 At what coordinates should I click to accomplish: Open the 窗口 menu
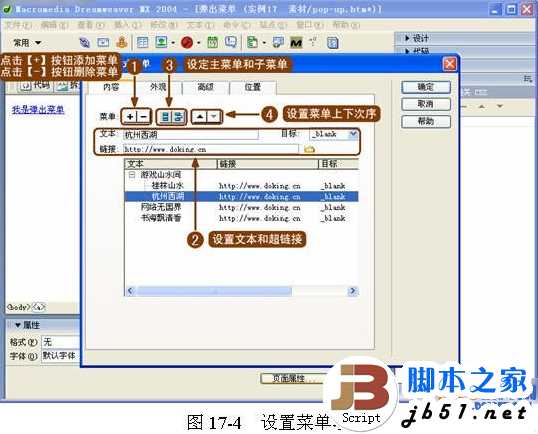tap(310, 25)
